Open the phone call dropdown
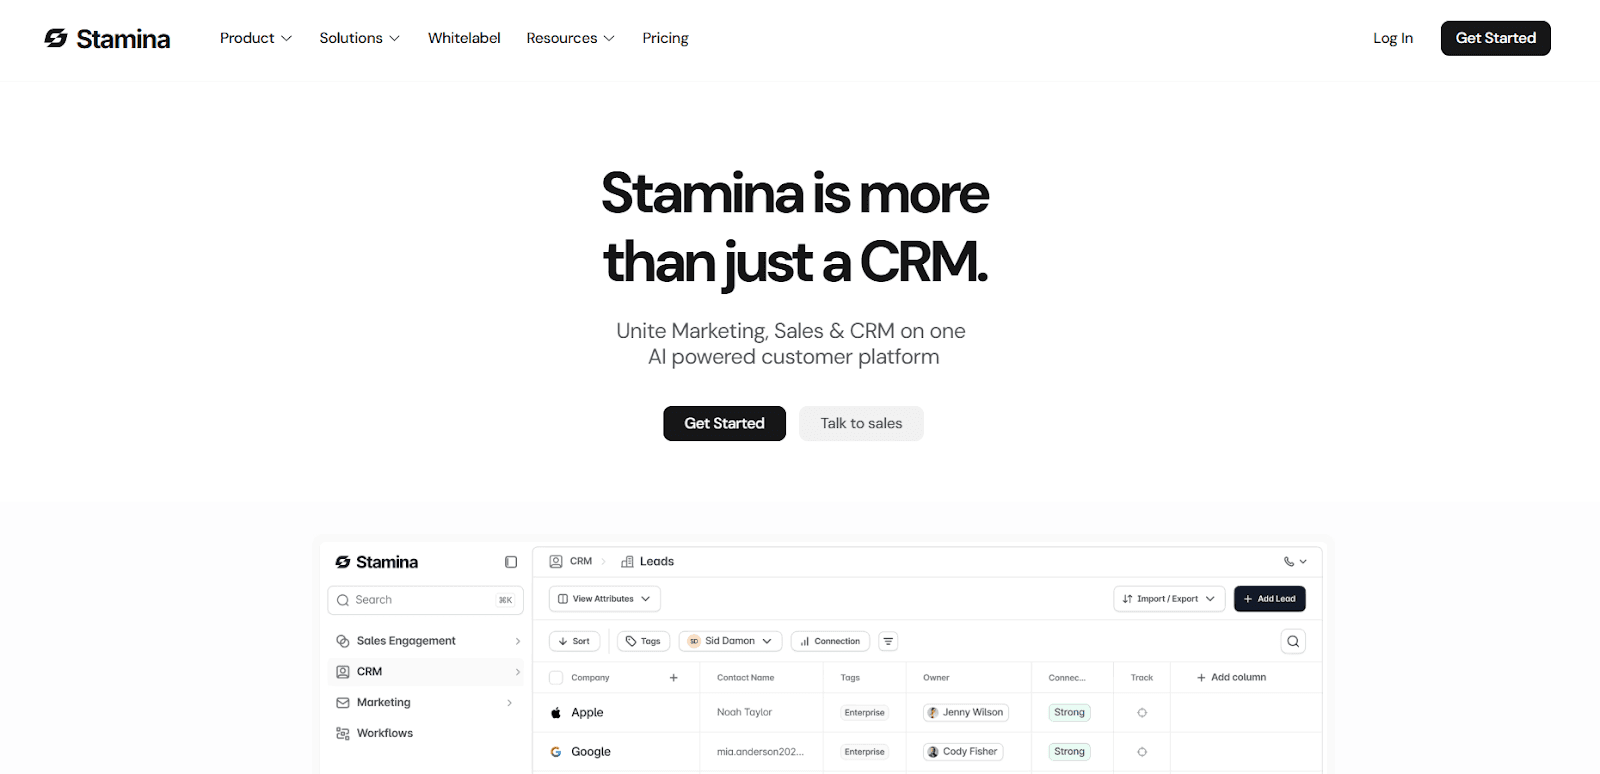The image size is (1600, 774). [x=1295, y=561]
